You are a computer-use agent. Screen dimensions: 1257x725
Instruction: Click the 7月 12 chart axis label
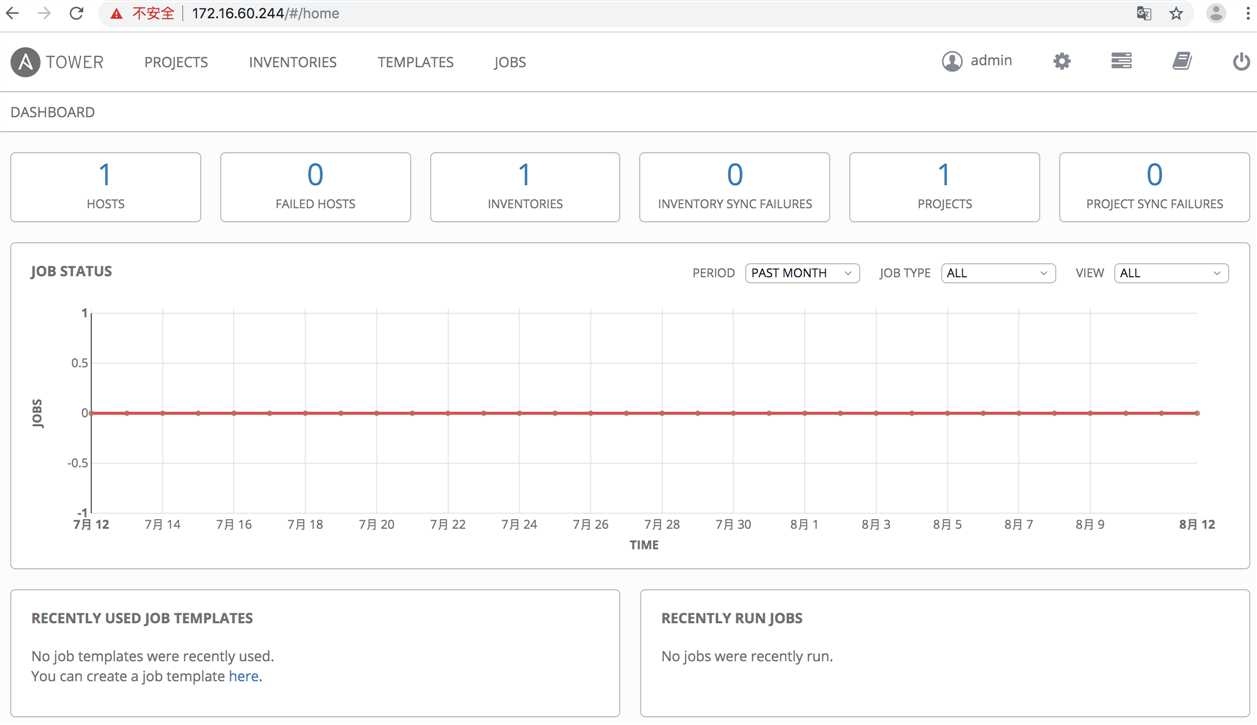tap(91, 525)
